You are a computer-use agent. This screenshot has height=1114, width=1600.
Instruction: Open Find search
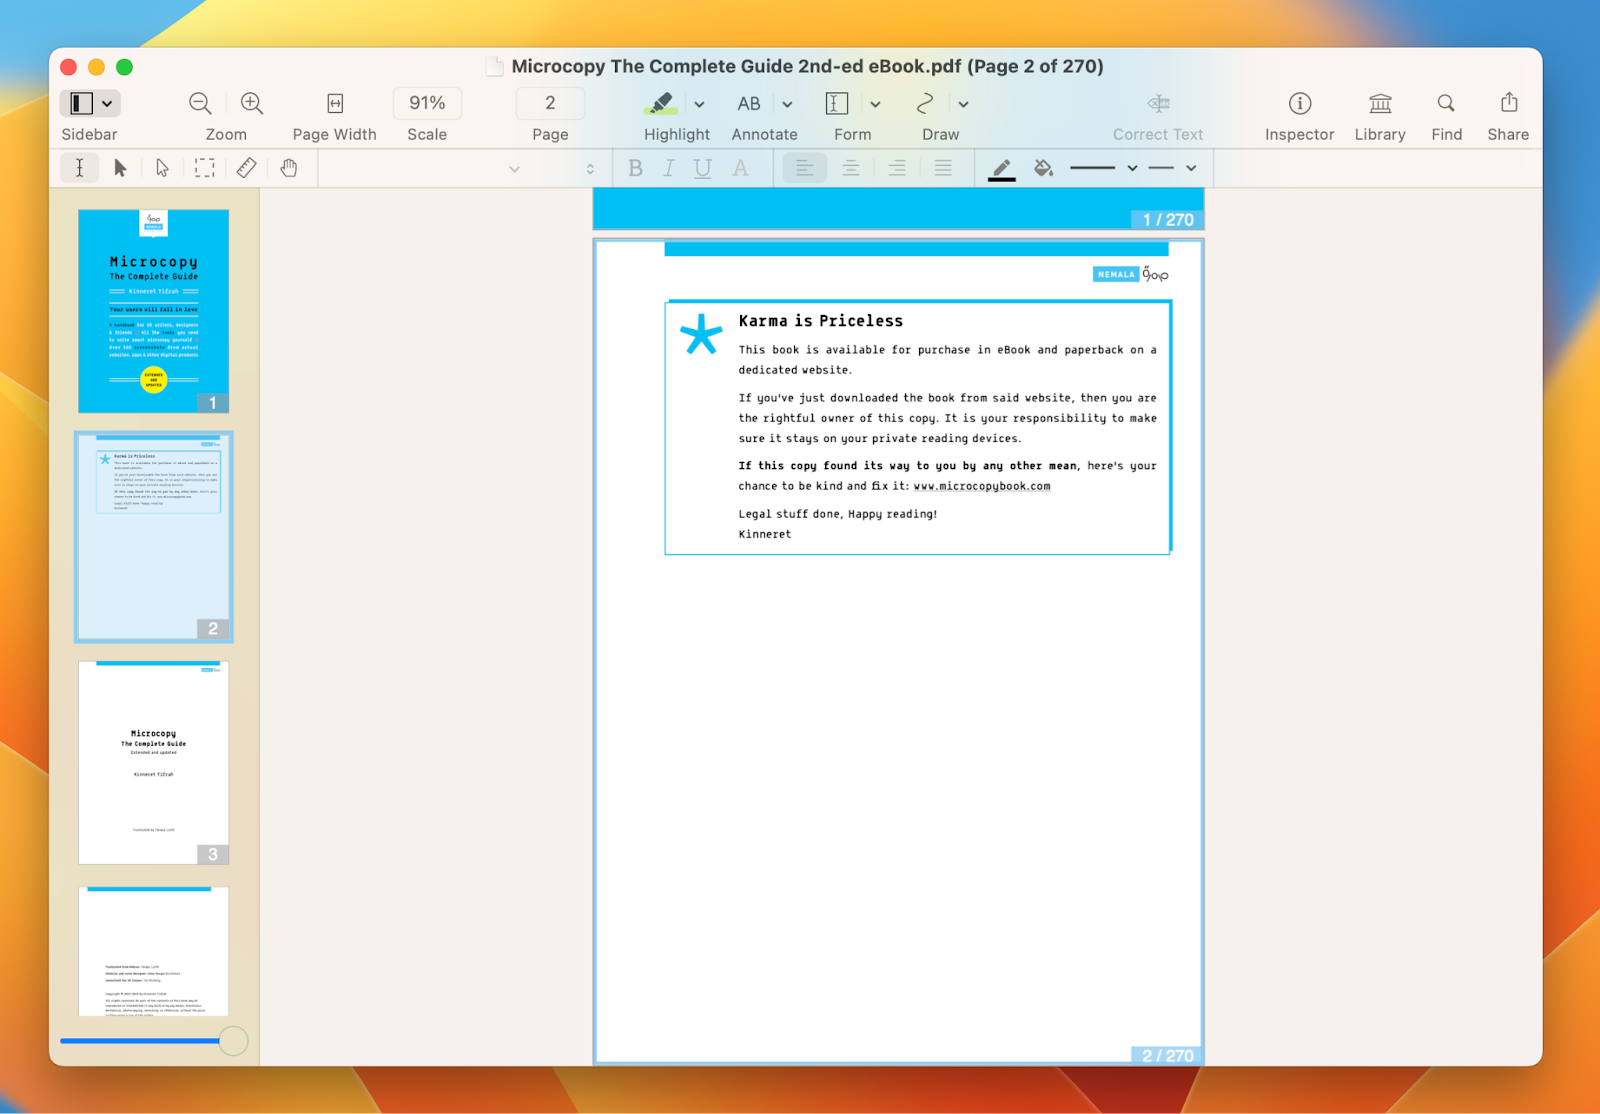coord(1446,103)
